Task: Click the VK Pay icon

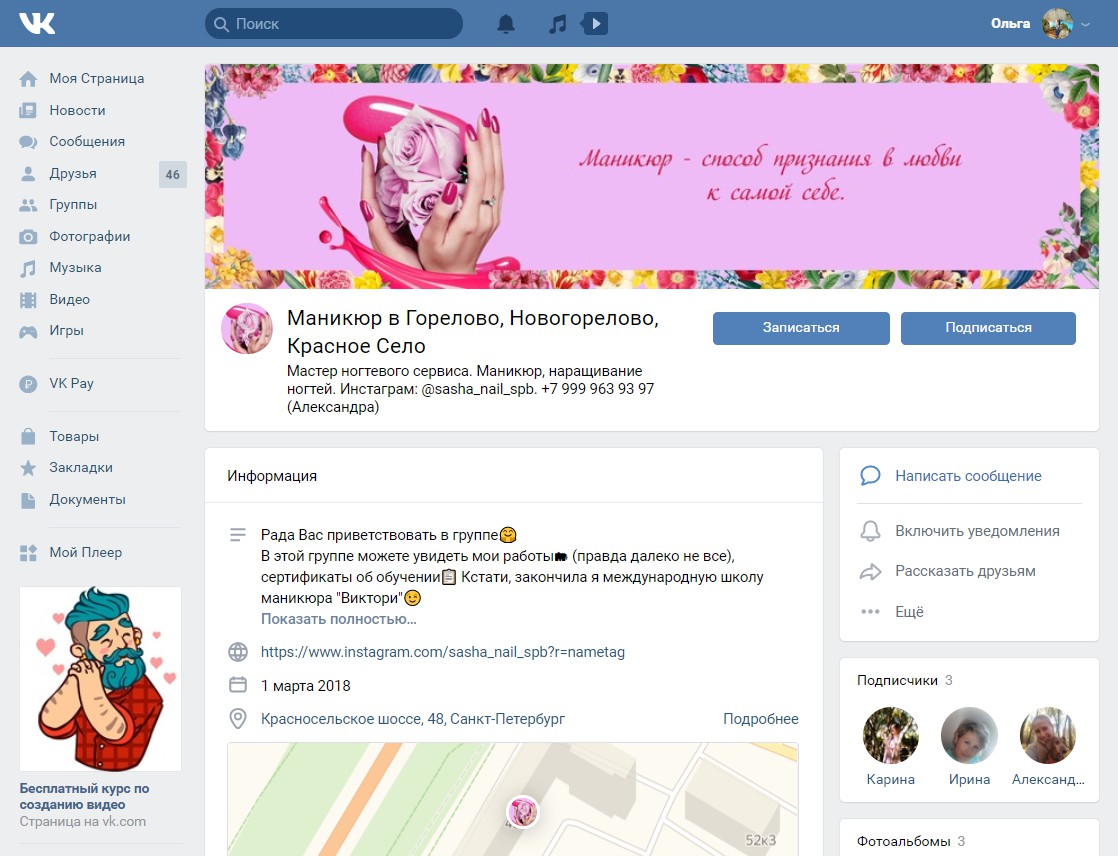Action: point(28,384)
